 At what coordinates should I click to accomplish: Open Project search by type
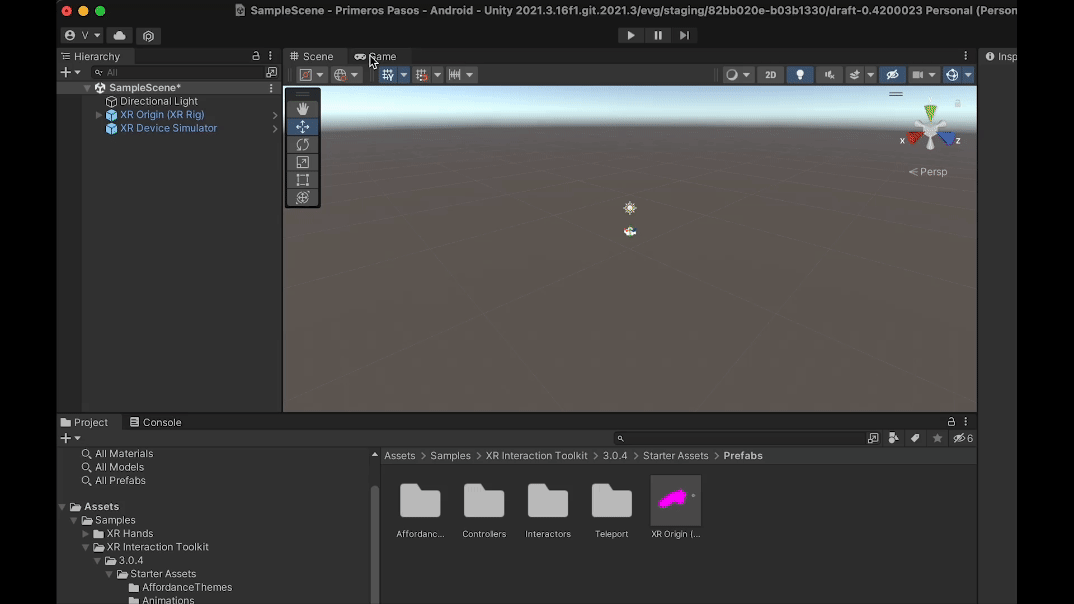point(893,438)
